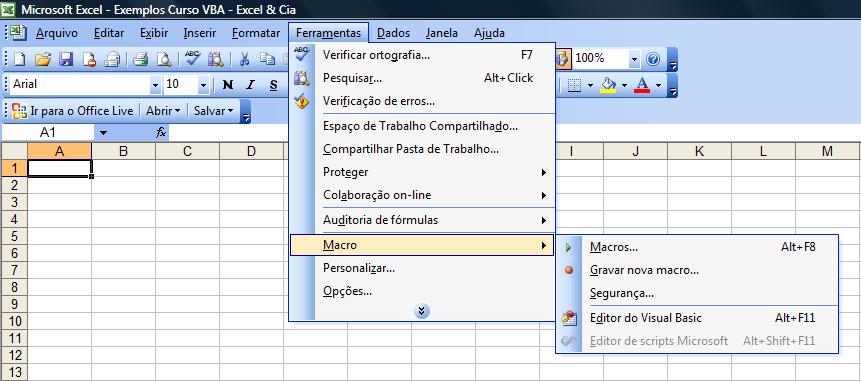Open Colaboração on-line submenu

pos(422,195)
